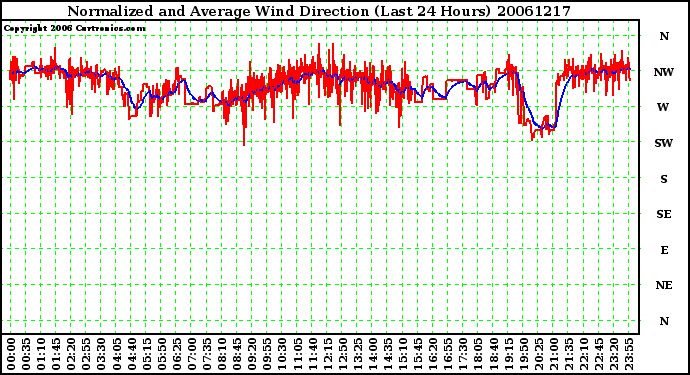Viewport: 690px width, 375px height.
Task: Click the 05:15 time label
Action: pyautogui.click(x=147, y=354)
